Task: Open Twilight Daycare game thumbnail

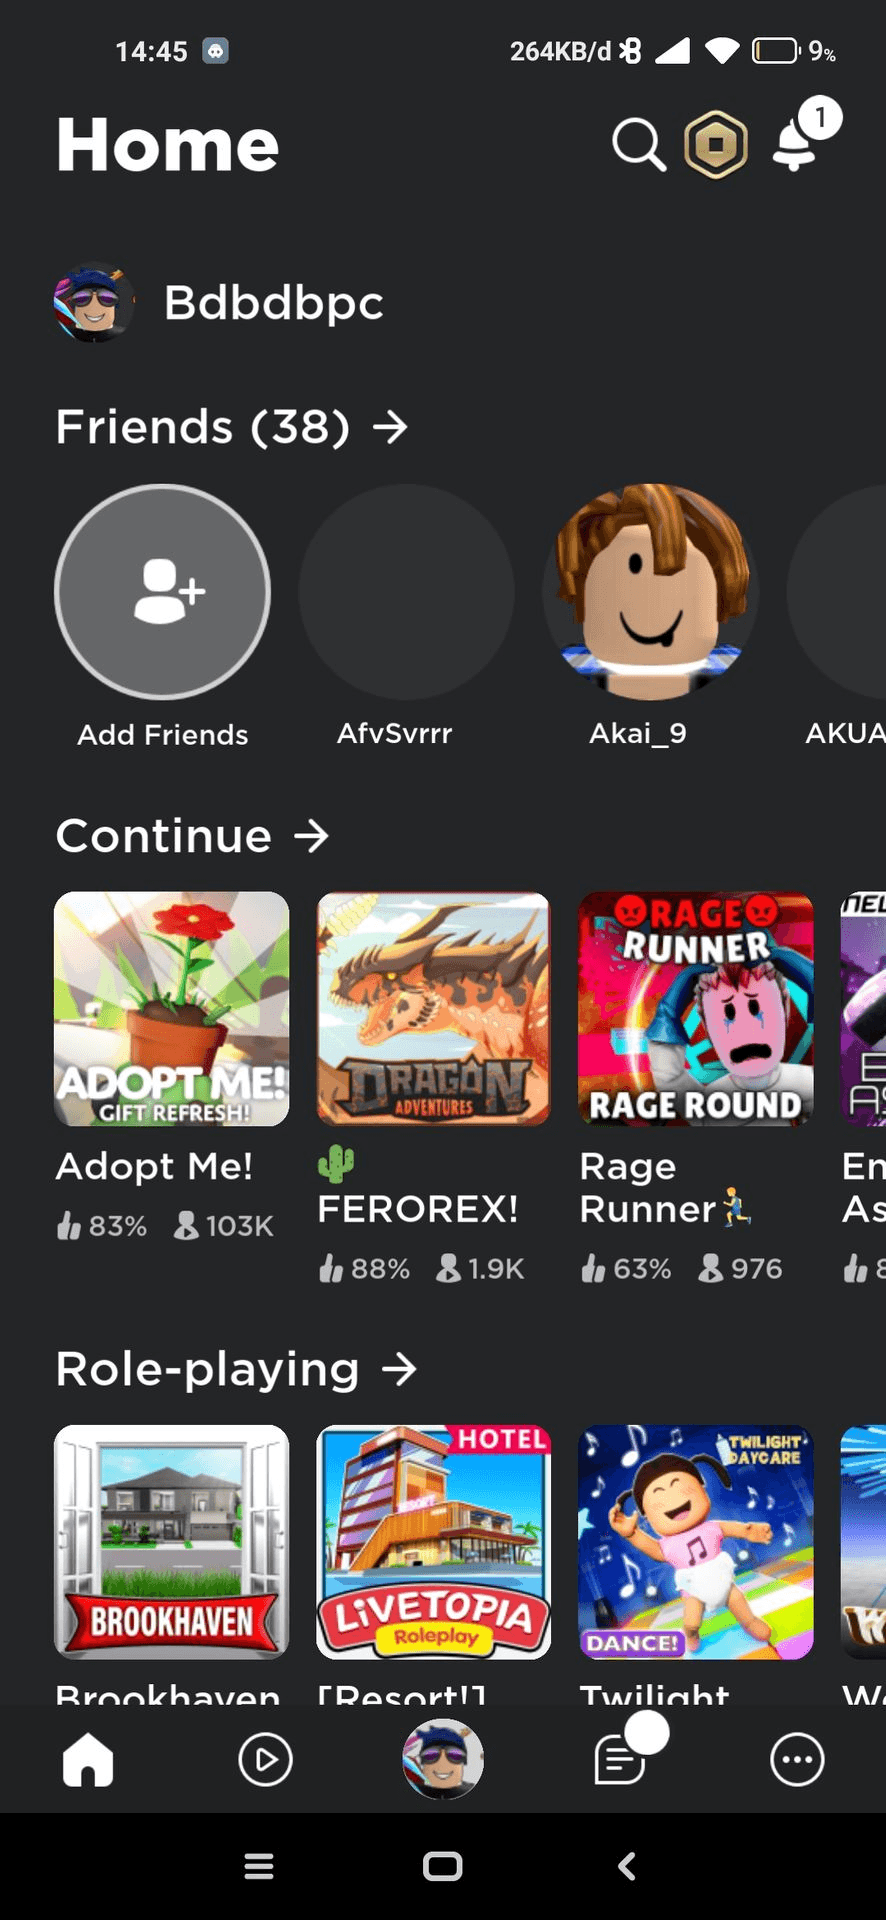Action: (696, 1542)
